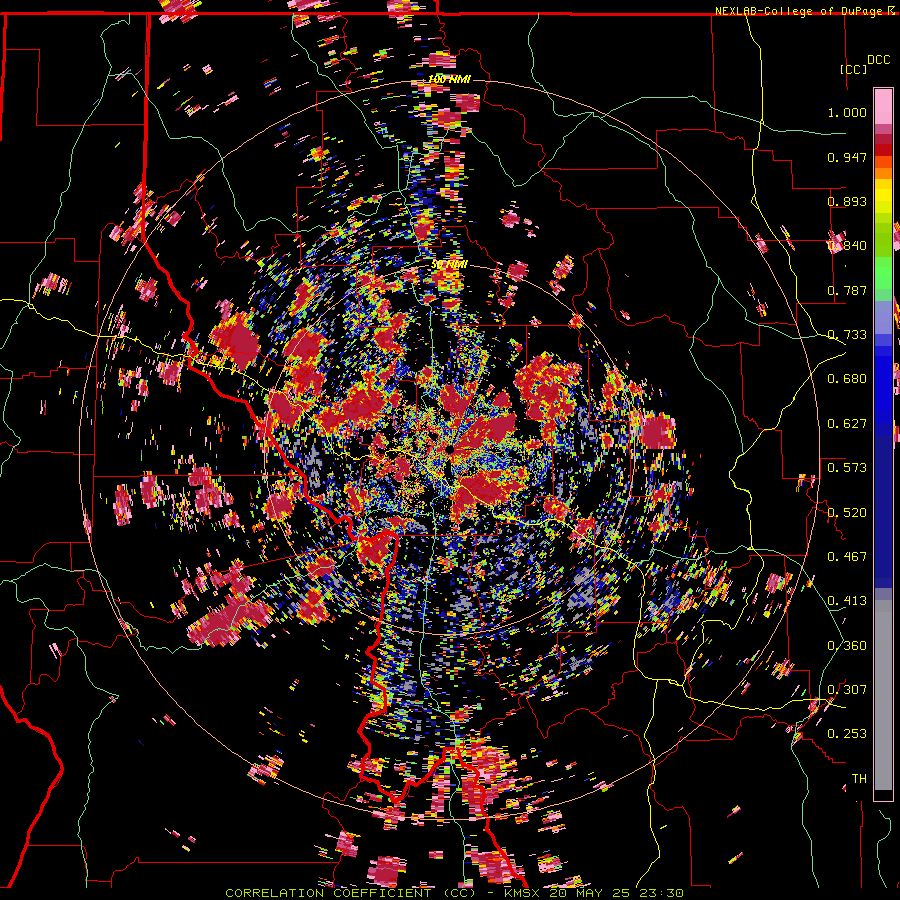The image size is (900, 900).
Task: Pick the gray low-value section of color bar
Action: click(883, 695)
